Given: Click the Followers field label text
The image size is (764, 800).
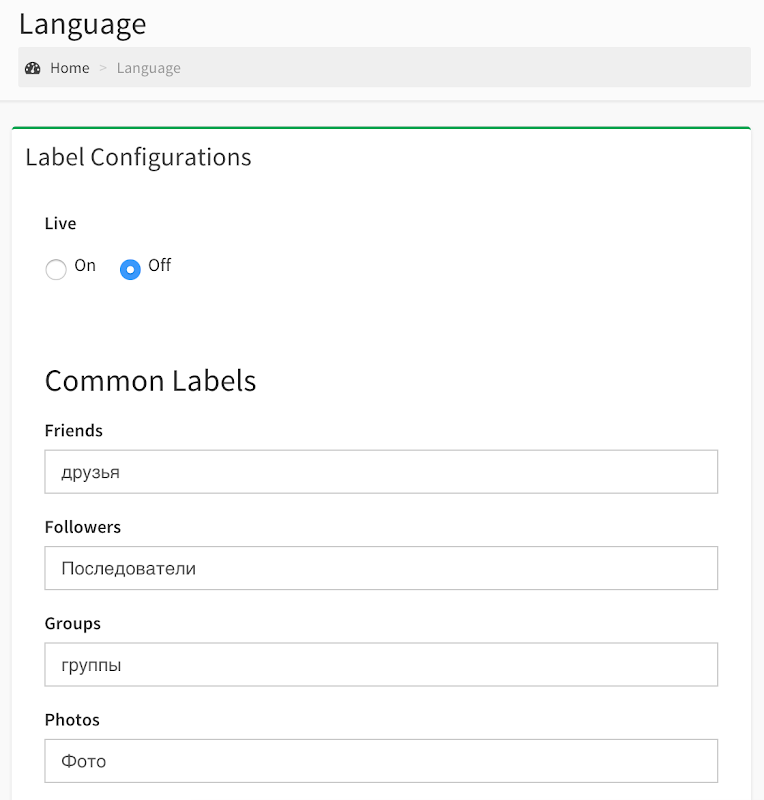Looking at the screenshot, I should click(83, 527).
